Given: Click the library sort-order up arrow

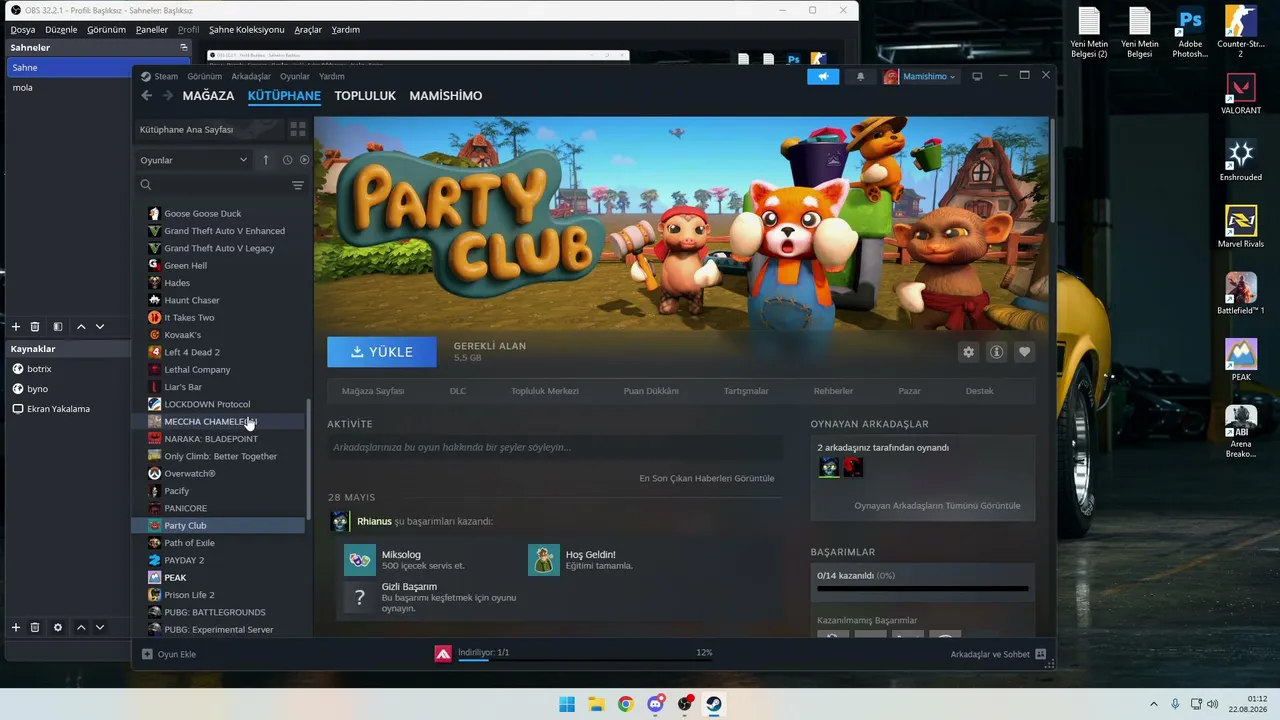Looking at the screenshot, I should click(266, 160).
